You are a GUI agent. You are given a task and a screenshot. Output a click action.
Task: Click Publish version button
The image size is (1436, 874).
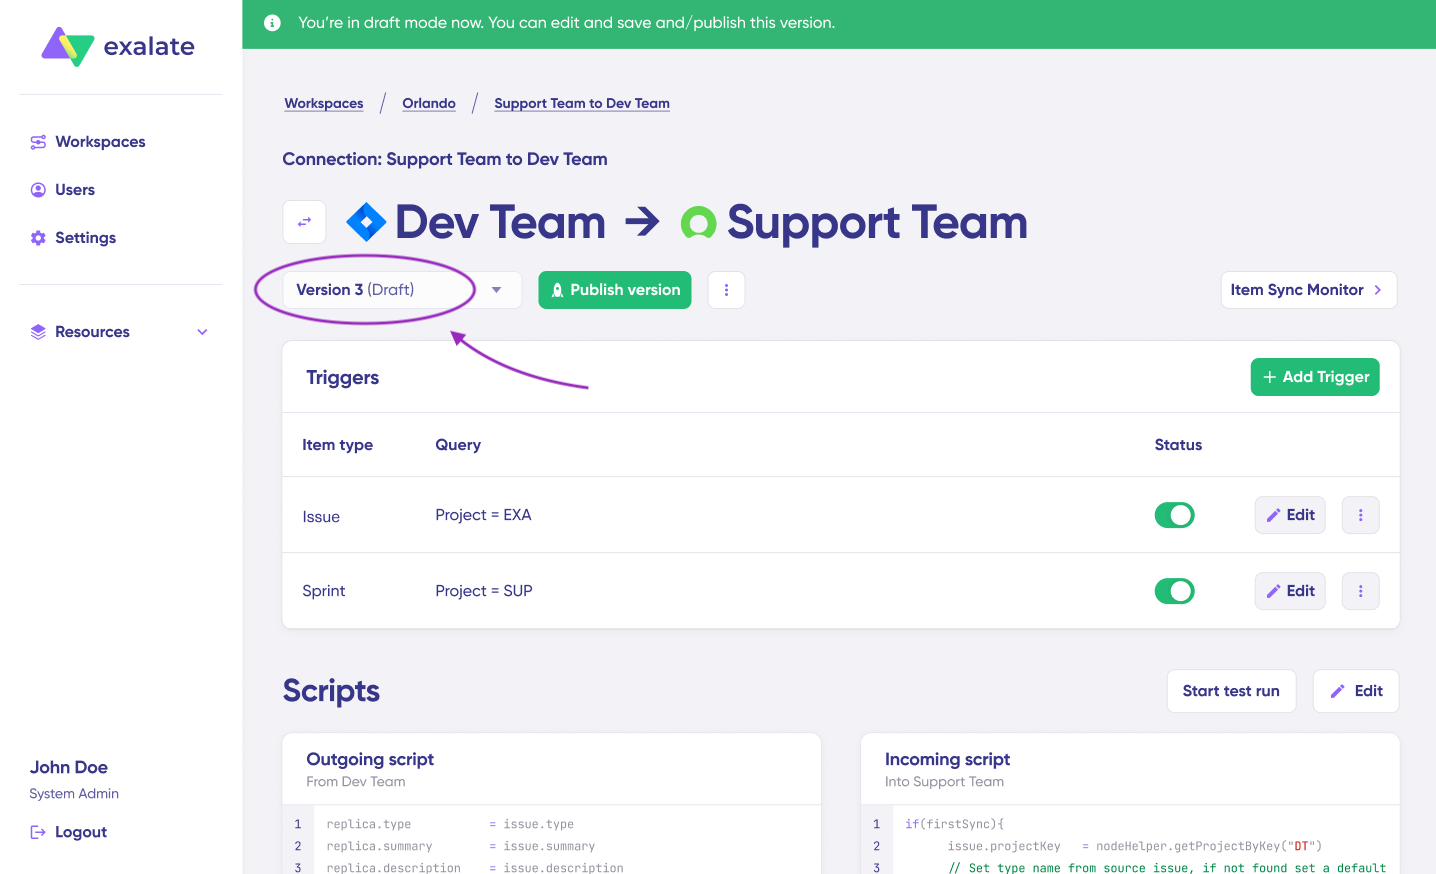click(615, 290)
